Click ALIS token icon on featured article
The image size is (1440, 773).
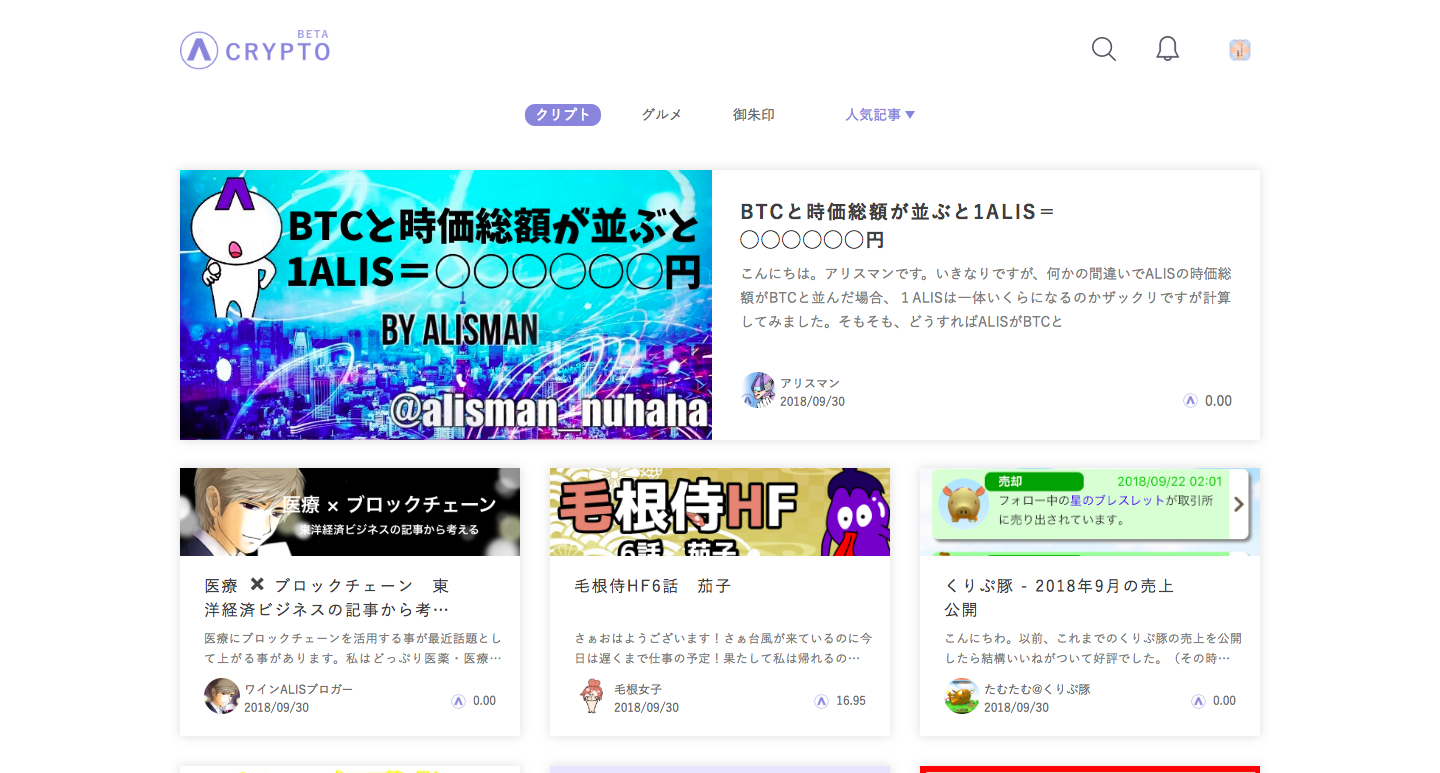tap(1190, 401)
